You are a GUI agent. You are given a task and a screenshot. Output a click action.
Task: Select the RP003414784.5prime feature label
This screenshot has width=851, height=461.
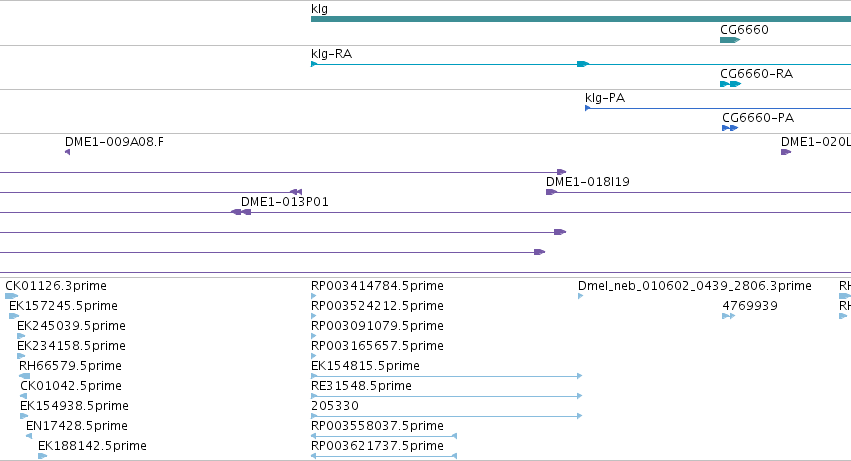377,286
